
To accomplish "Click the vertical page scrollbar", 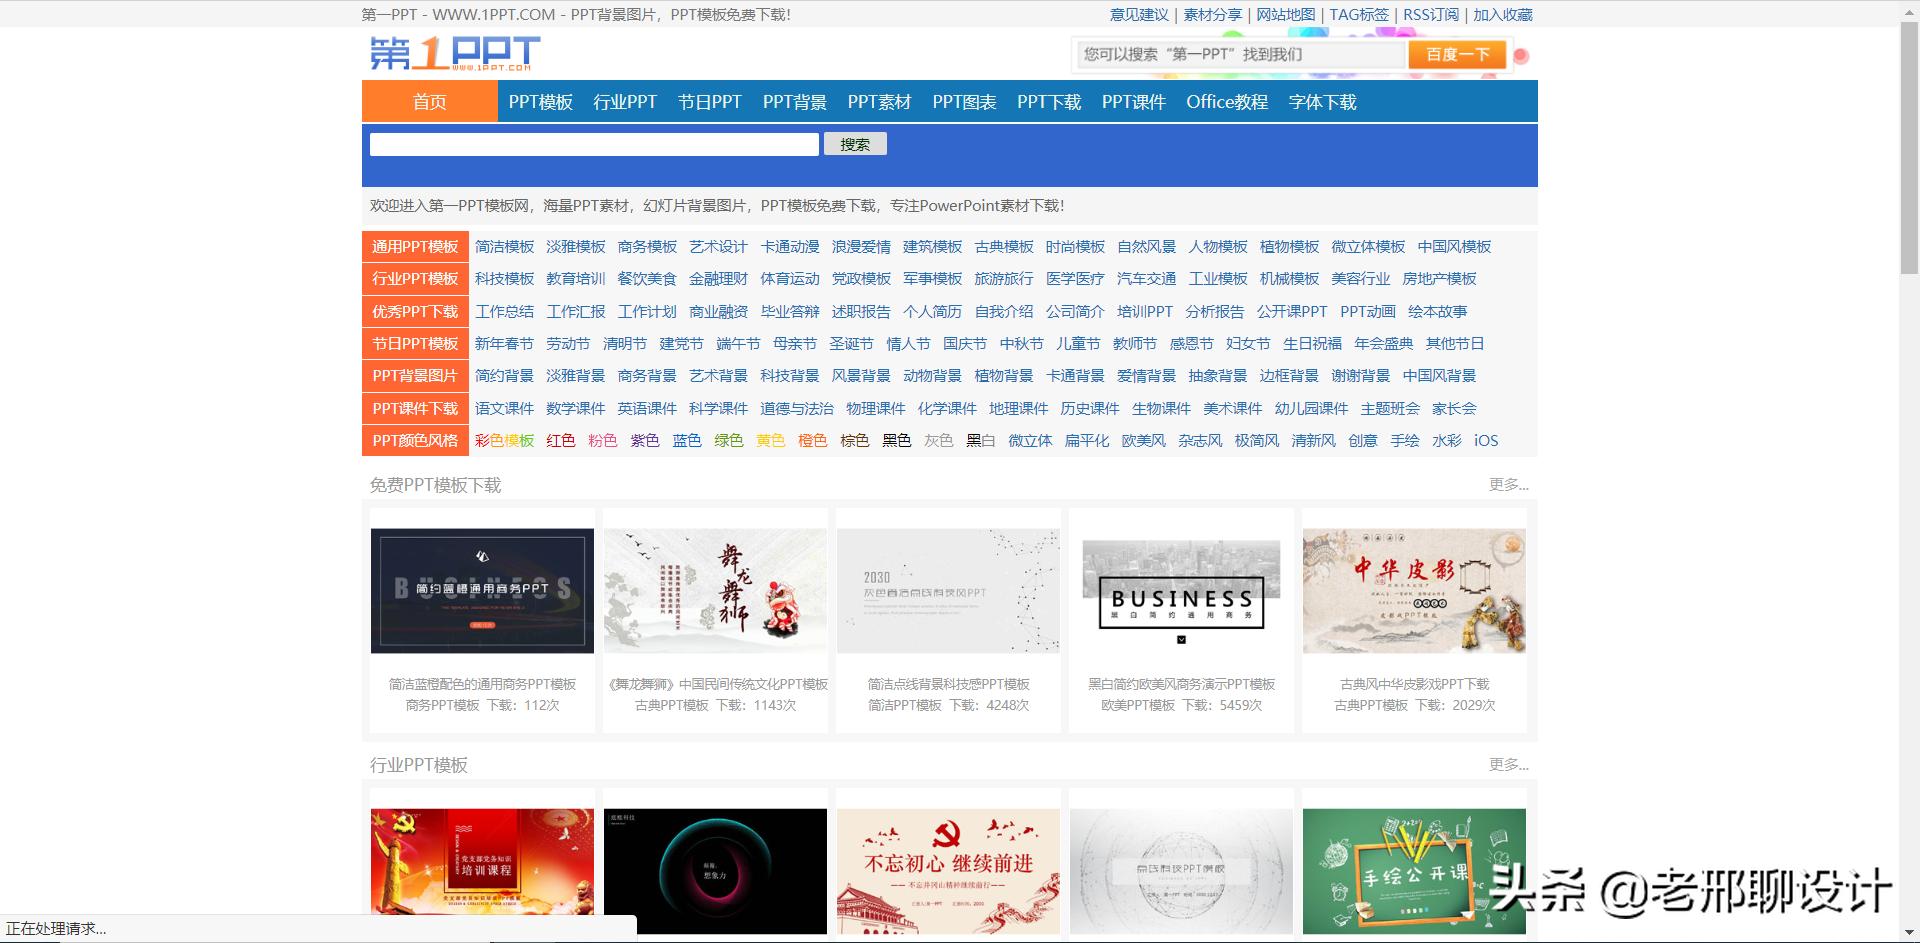I will pyautogui.click(x=1909, y=150).
